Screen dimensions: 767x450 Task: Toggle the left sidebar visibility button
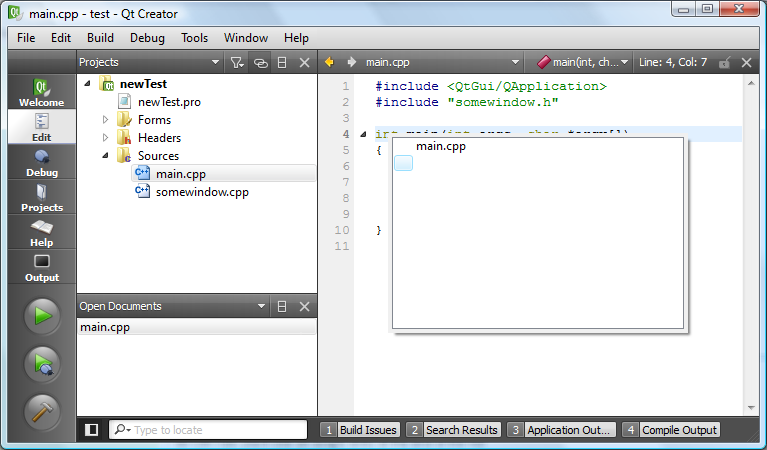92,430
